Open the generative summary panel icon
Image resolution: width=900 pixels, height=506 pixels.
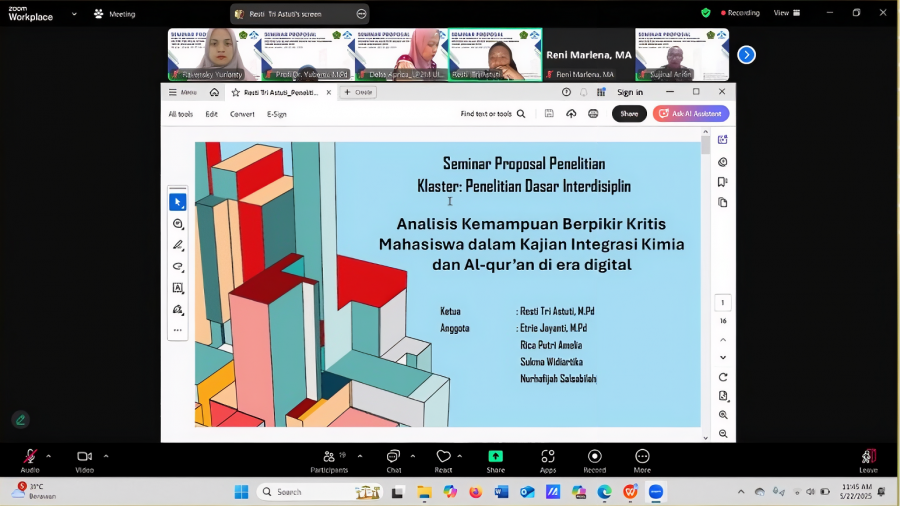point(723,139)
